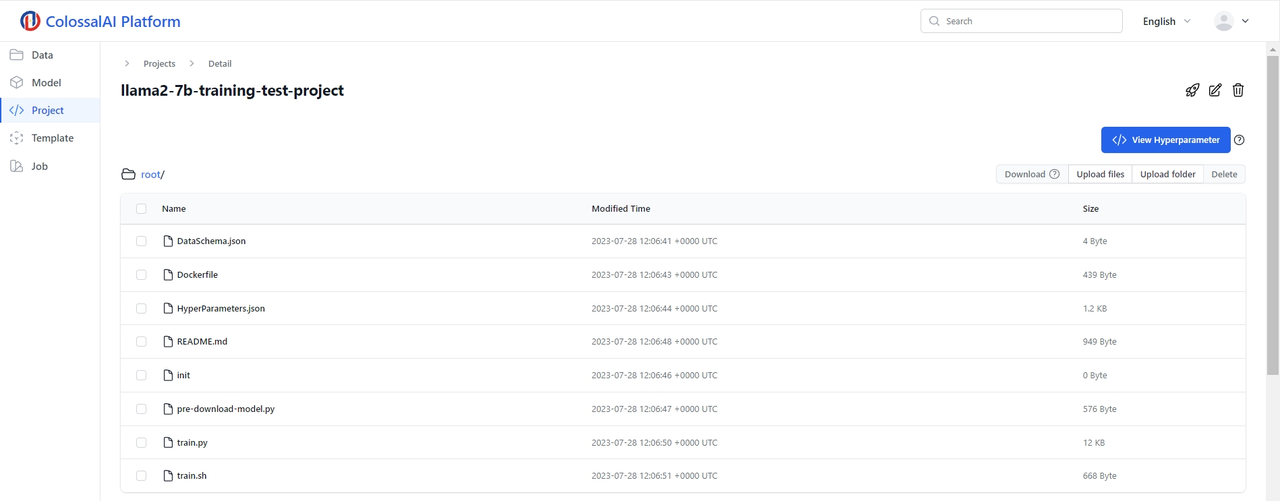The image size is (1280, 501).
Task: Click the root folder icon
Action: pyautogui.click(x=128, y=174)
